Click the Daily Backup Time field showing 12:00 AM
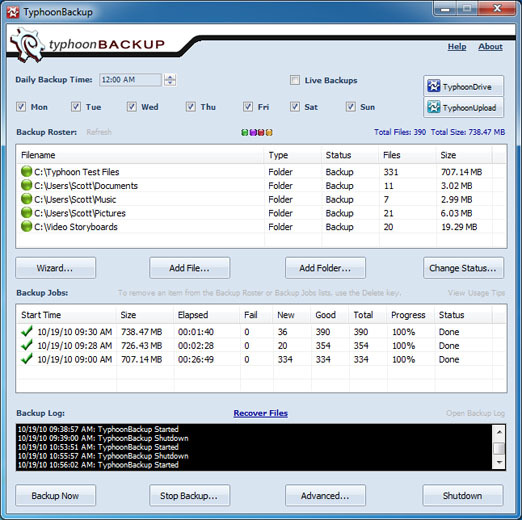 [x=130, y=80]
